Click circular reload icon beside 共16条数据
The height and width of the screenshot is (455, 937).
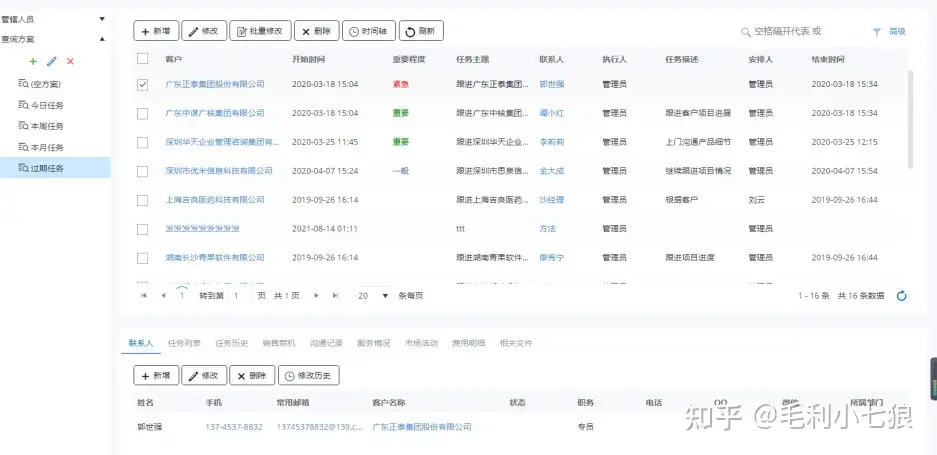click(902, 295)
